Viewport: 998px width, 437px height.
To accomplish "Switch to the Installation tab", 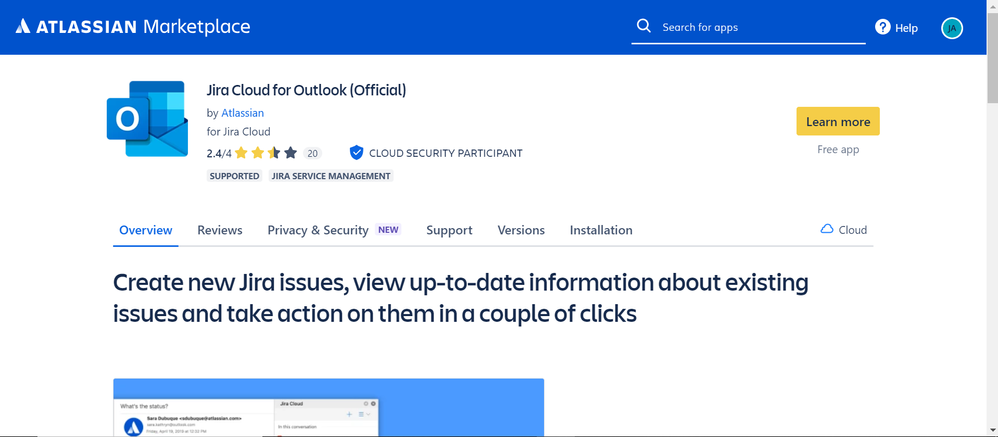I will point(601,230).
